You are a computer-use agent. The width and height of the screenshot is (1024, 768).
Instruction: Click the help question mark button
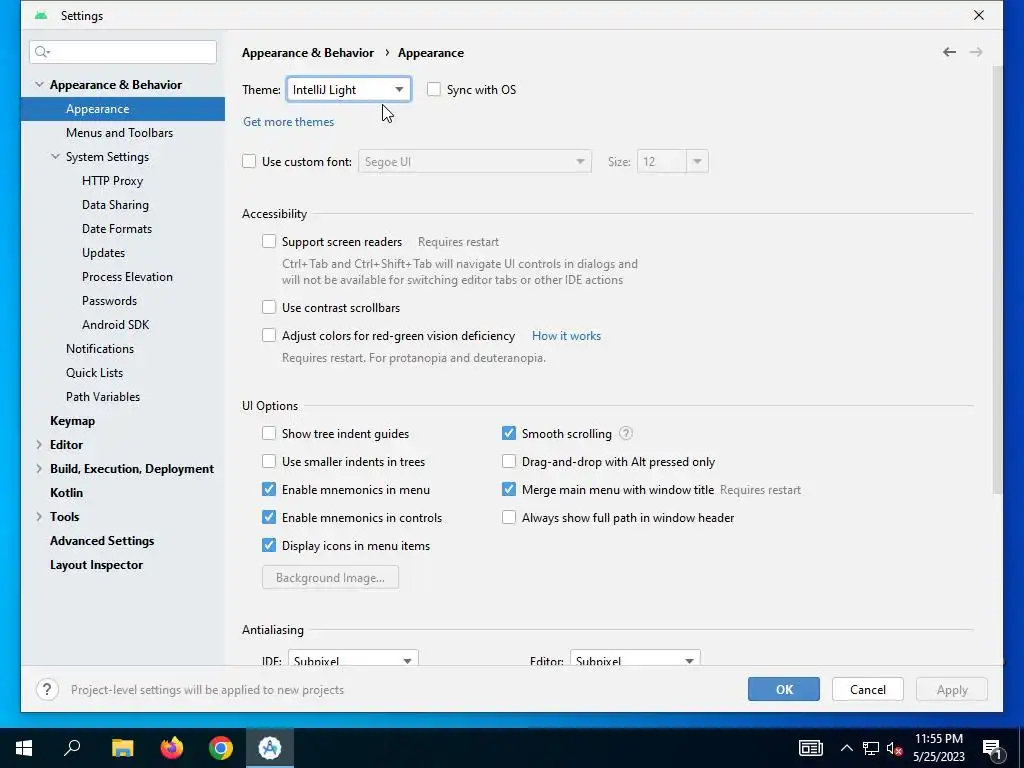tap(47, 690)
